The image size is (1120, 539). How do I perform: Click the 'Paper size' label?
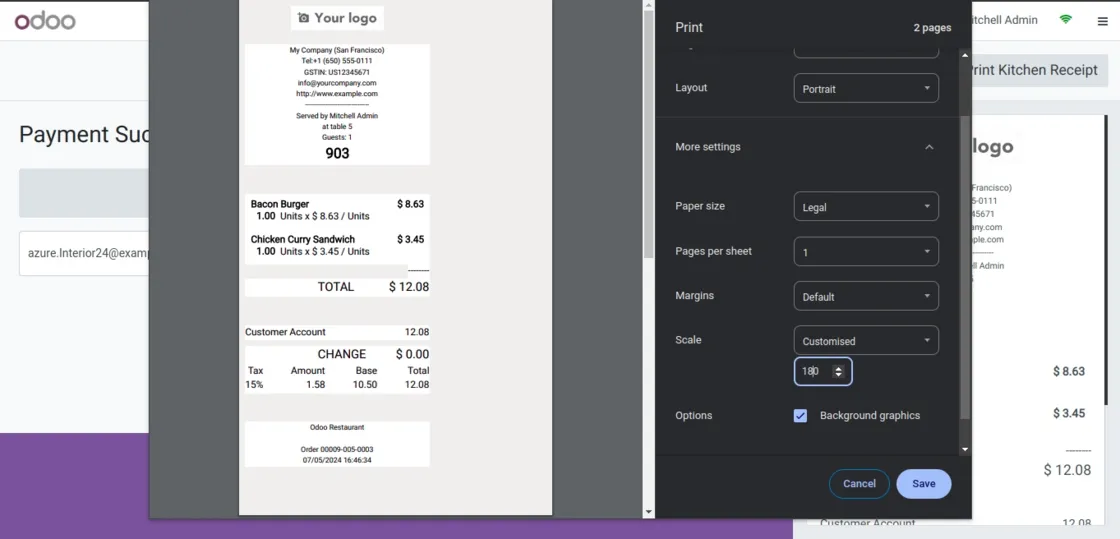[x=700, y=206]
